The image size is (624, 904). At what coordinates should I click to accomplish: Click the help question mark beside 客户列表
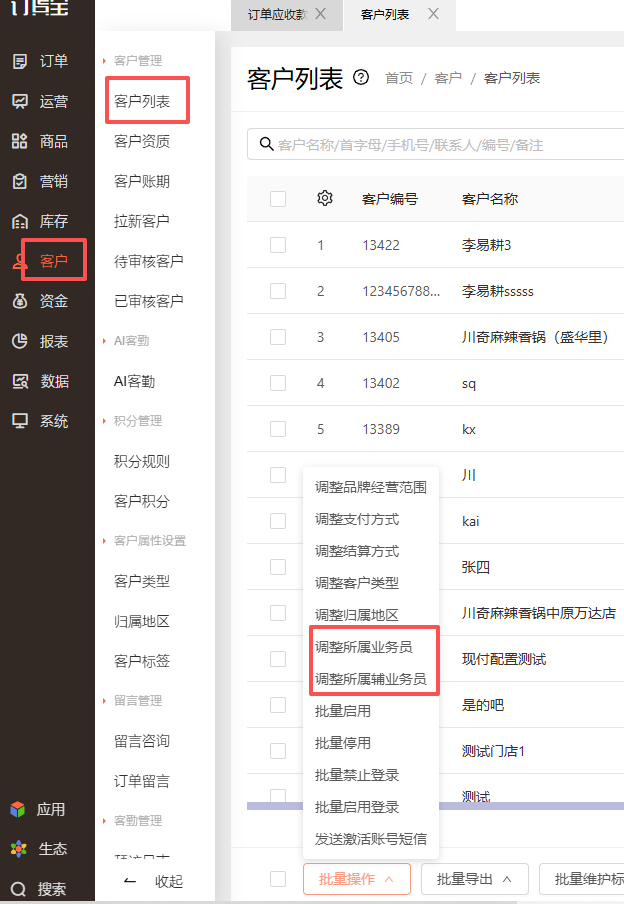[x=361, y=77]
